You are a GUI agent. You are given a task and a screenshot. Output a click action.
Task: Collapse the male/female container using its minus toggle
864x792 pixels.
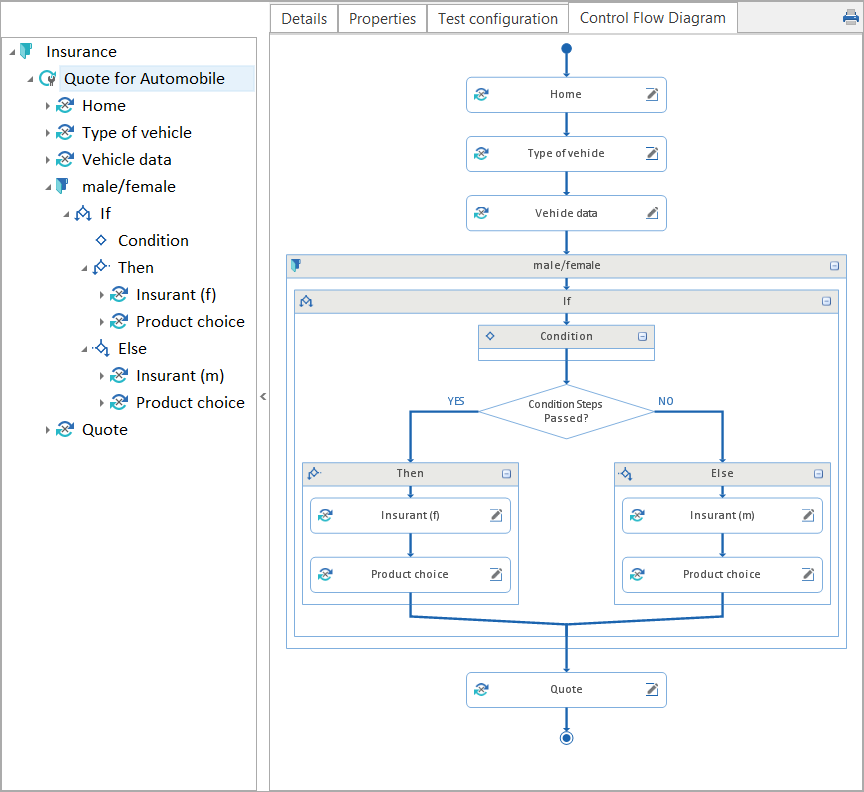tap(834, 266)
